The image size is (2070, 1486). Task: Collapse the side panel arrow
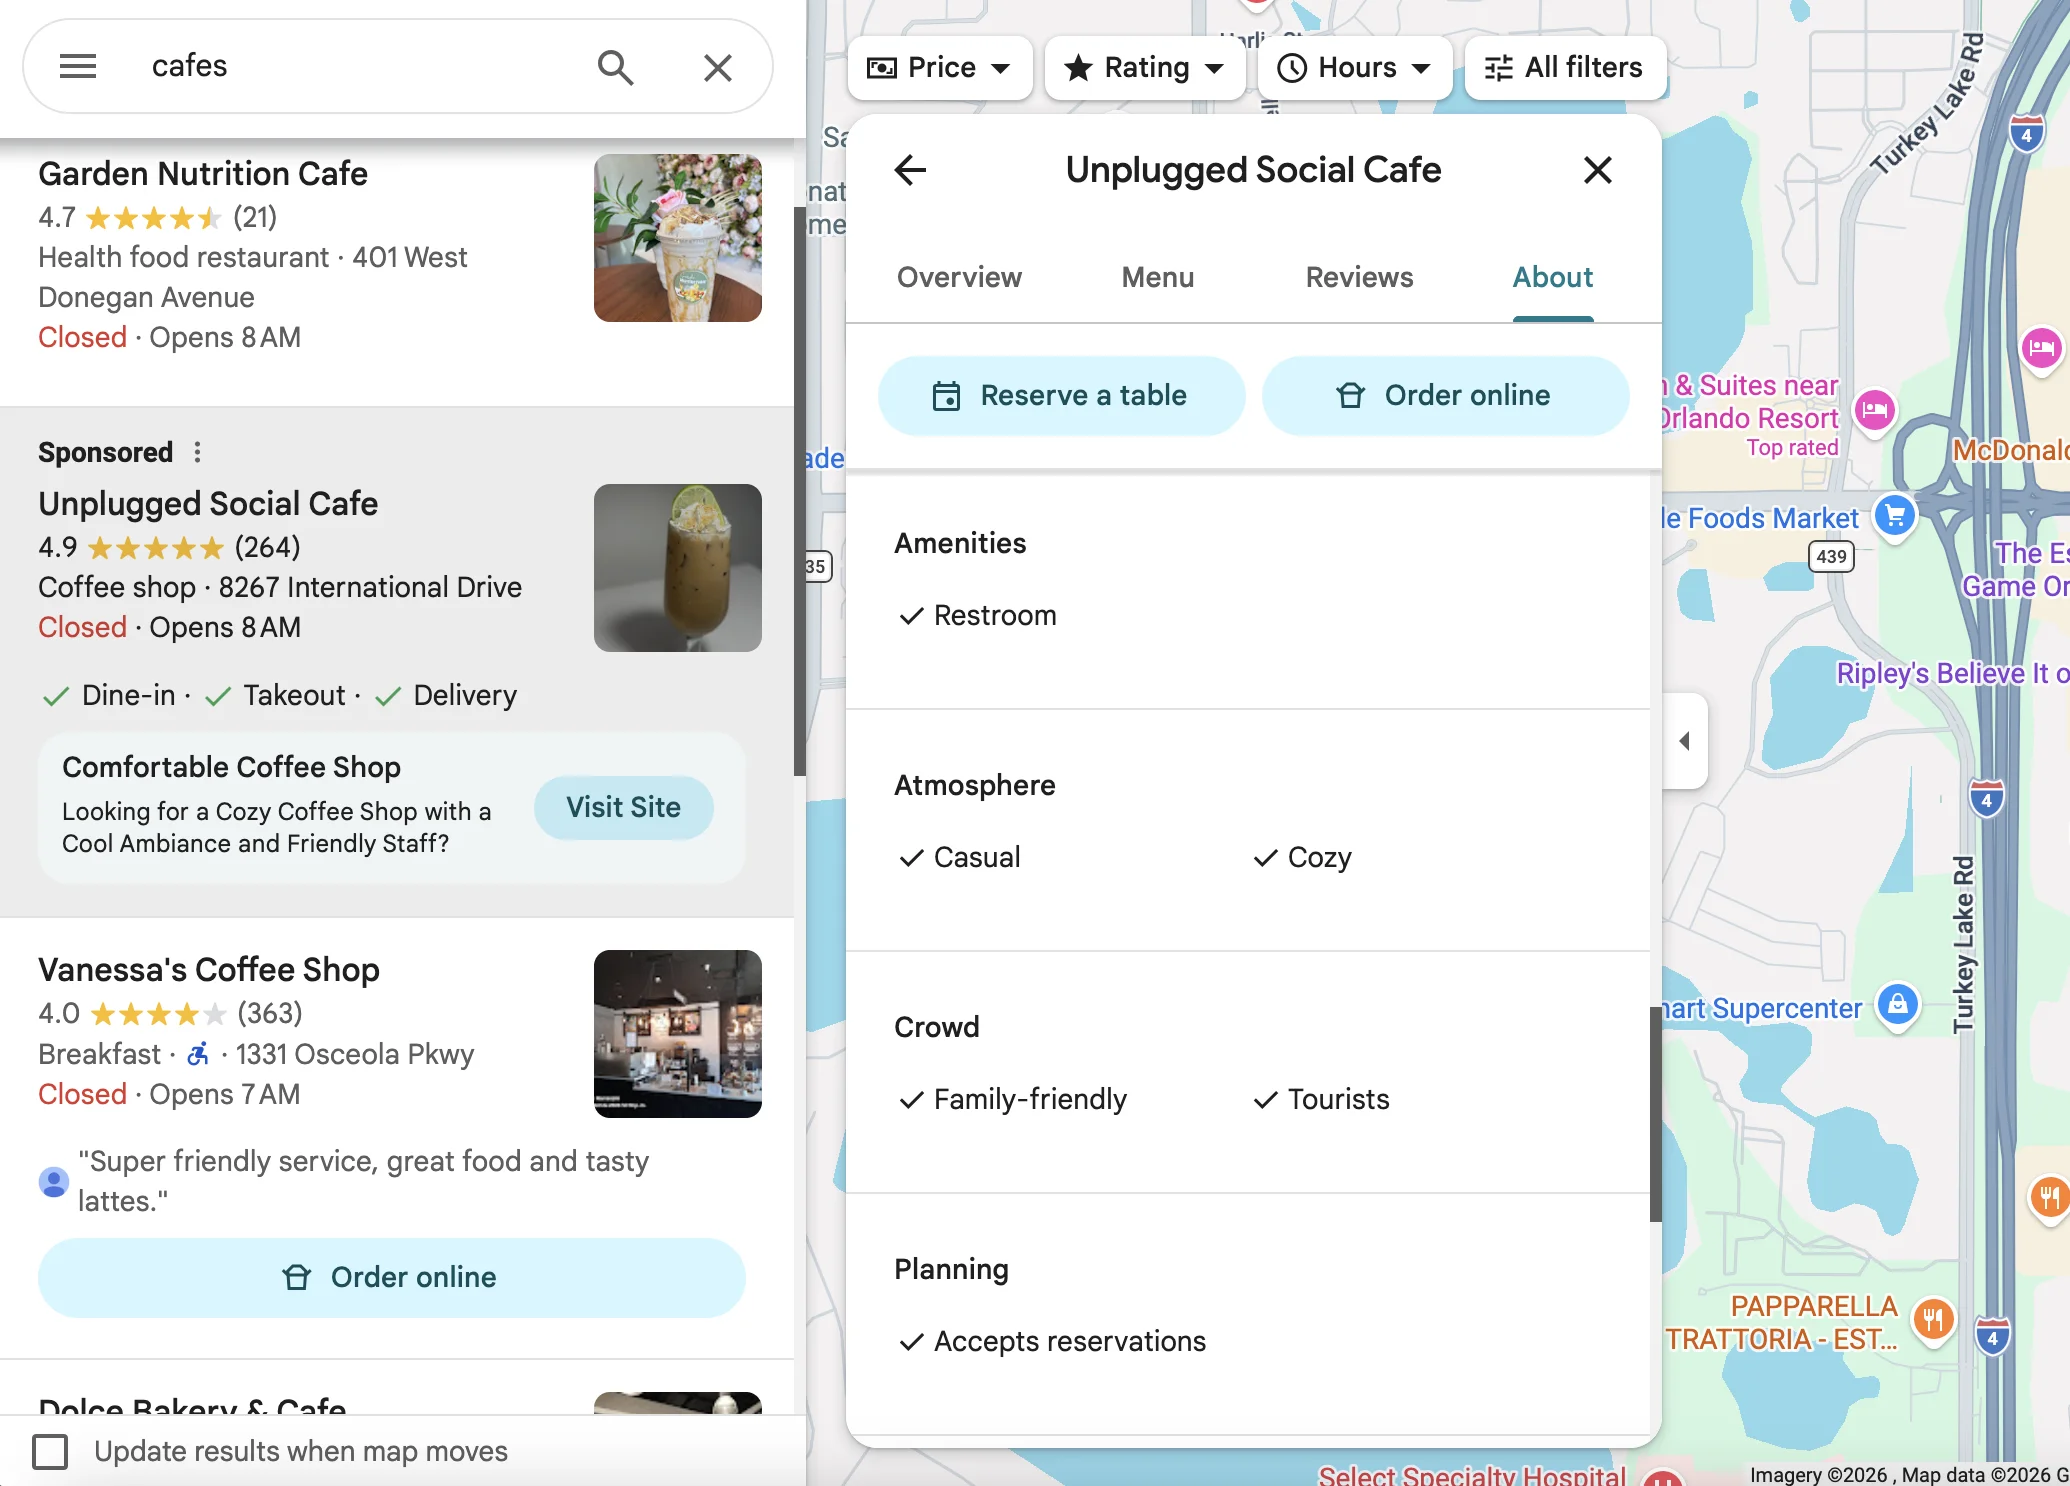(1685, 741)
